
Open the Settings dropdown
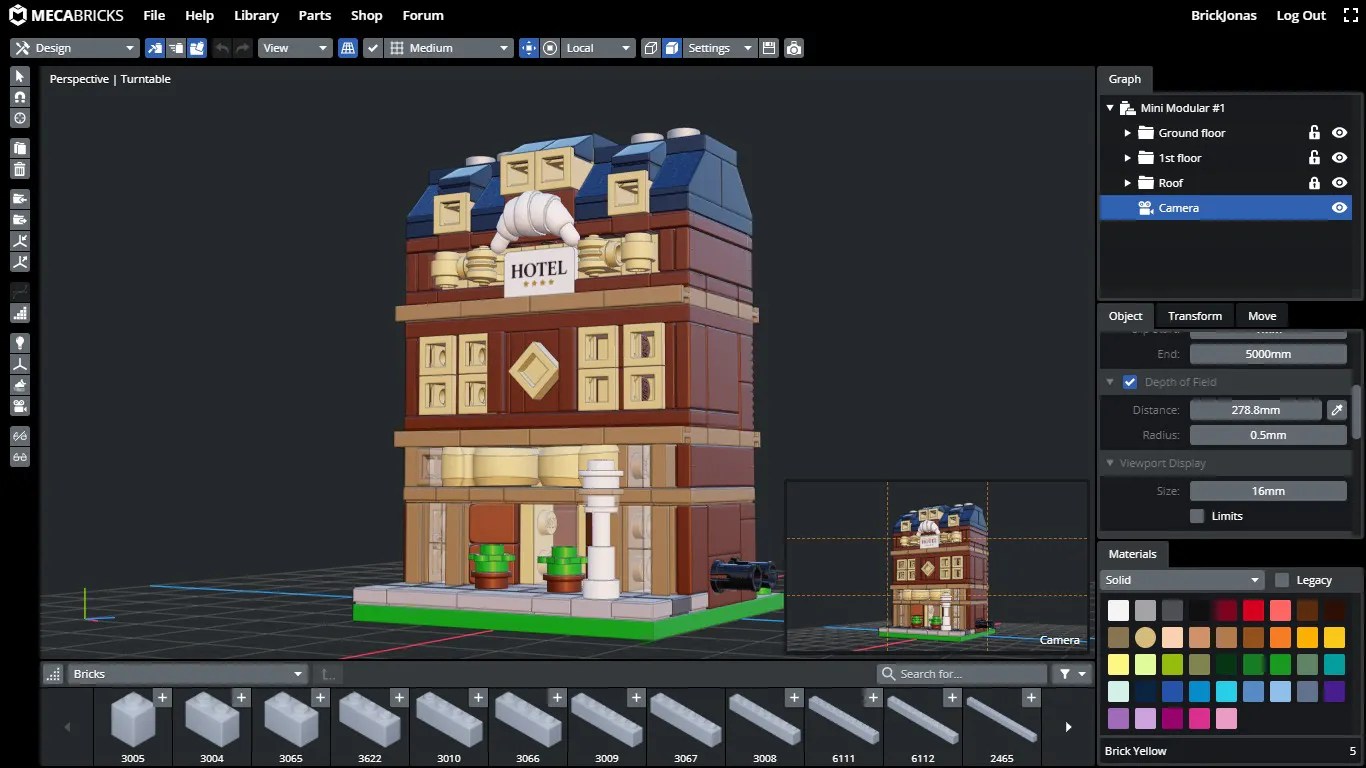tap(720, 48)
